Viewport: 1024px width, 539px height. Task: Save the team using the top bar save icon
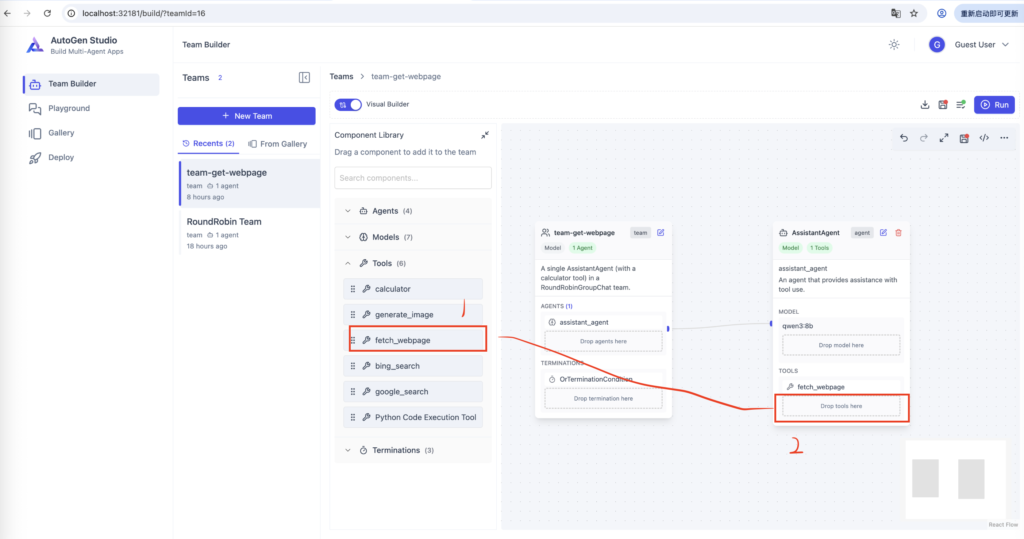[x=943, y=105]
